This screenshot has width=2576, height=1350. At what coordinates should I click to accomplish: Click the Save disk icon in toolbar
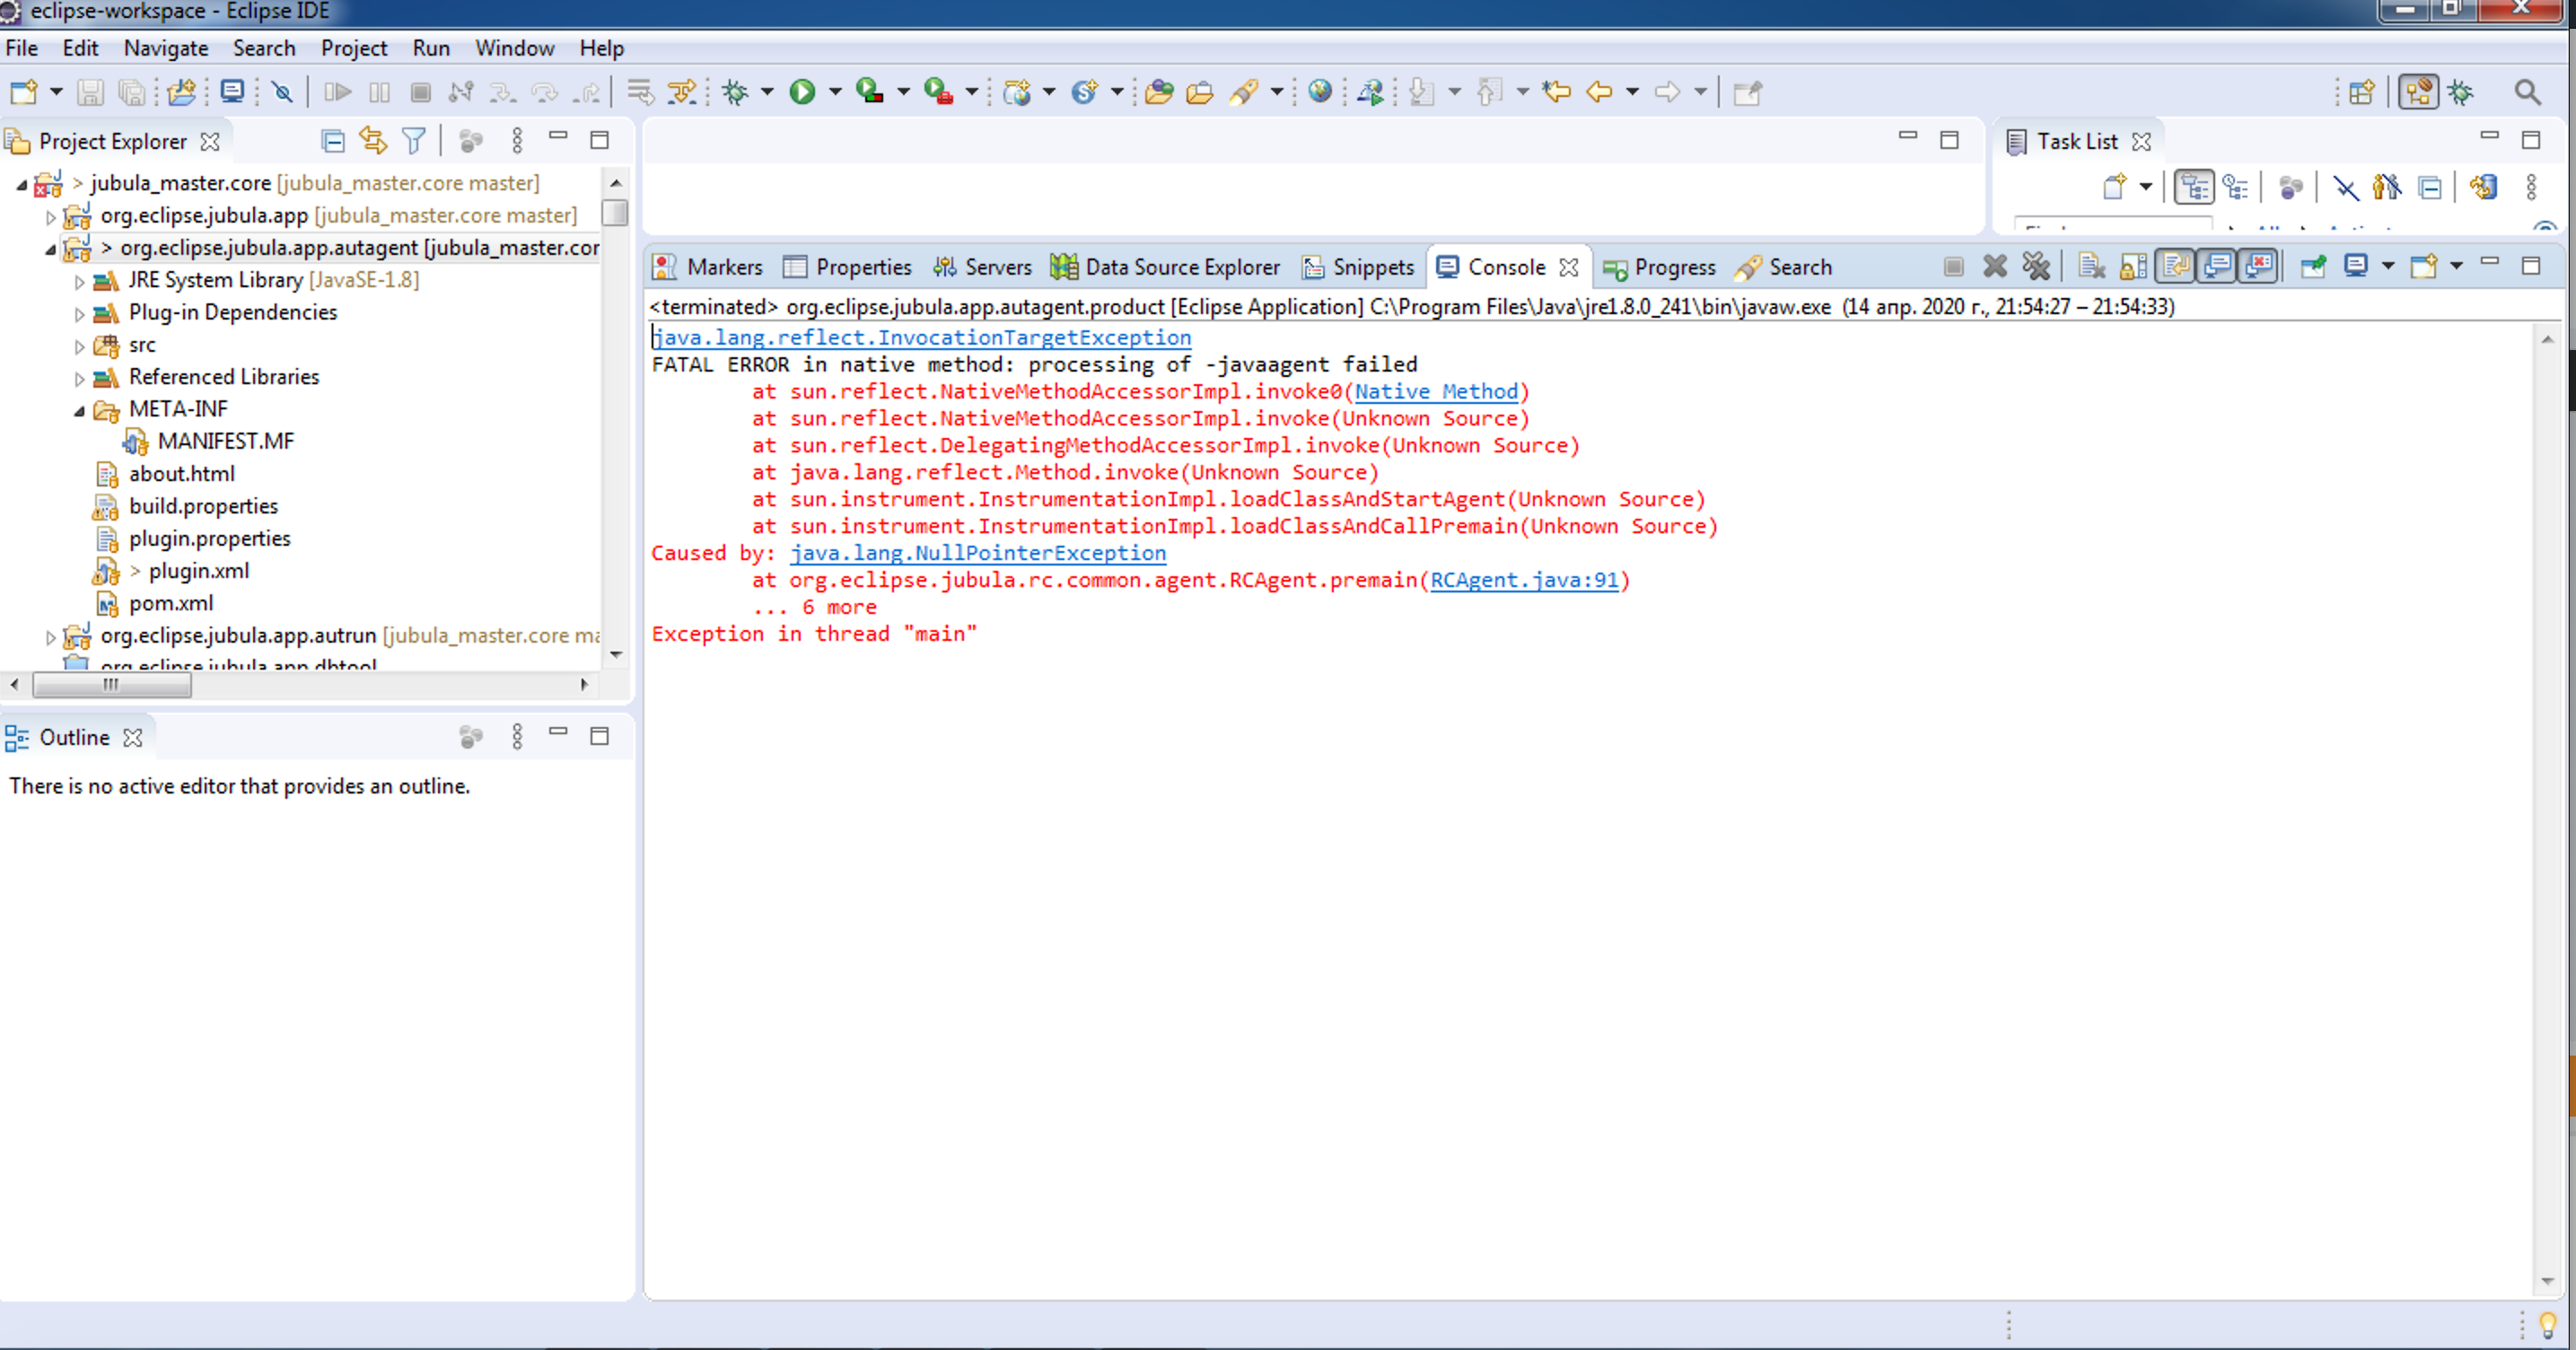point(90,92)
